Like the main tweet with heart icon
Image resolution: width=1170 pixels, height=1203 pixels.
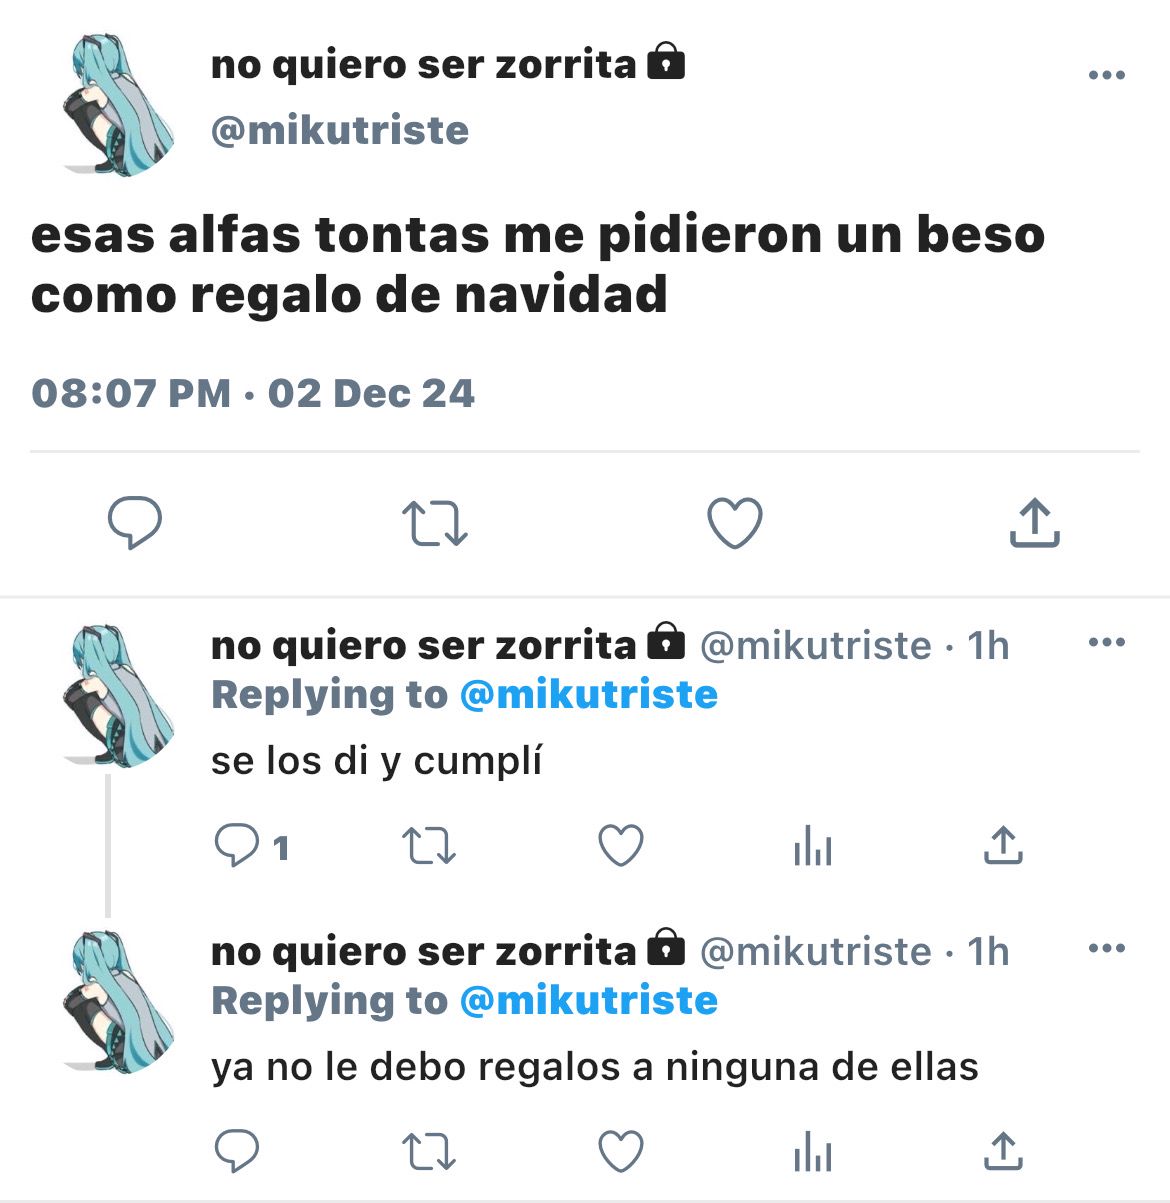pos(735,523)
